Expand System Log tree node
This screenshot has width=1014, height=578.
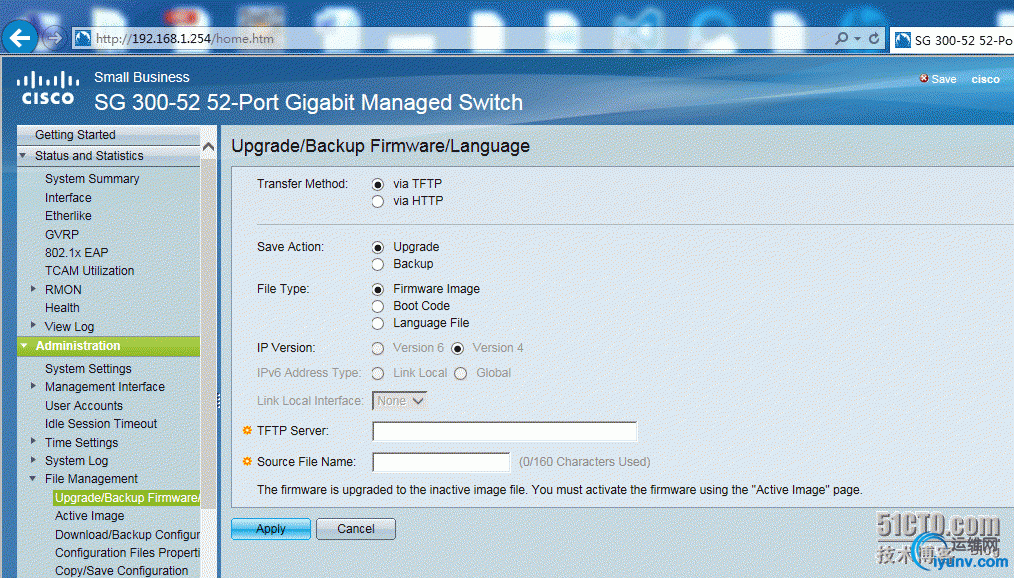coord(33,460)
